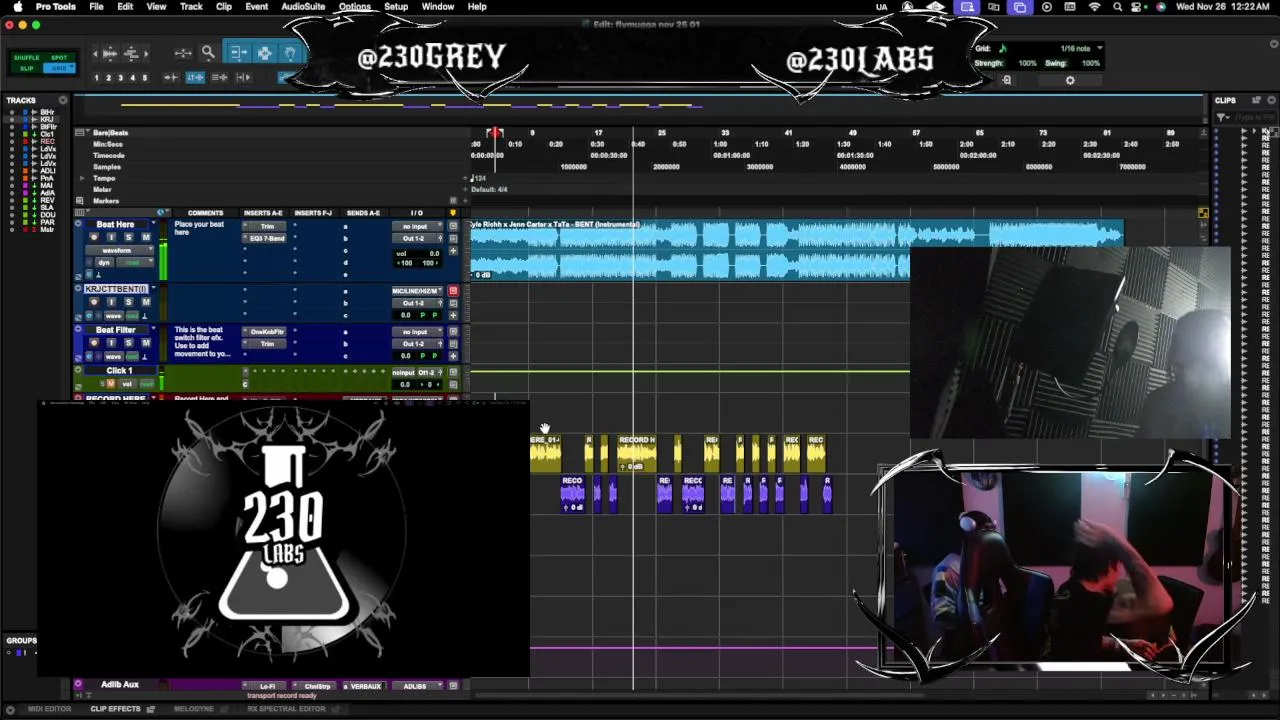Image resolution: width=1280 pixels, height=720 pixels.
Task: Click the red playhead marker in ruler
Action: coord(494,133)
